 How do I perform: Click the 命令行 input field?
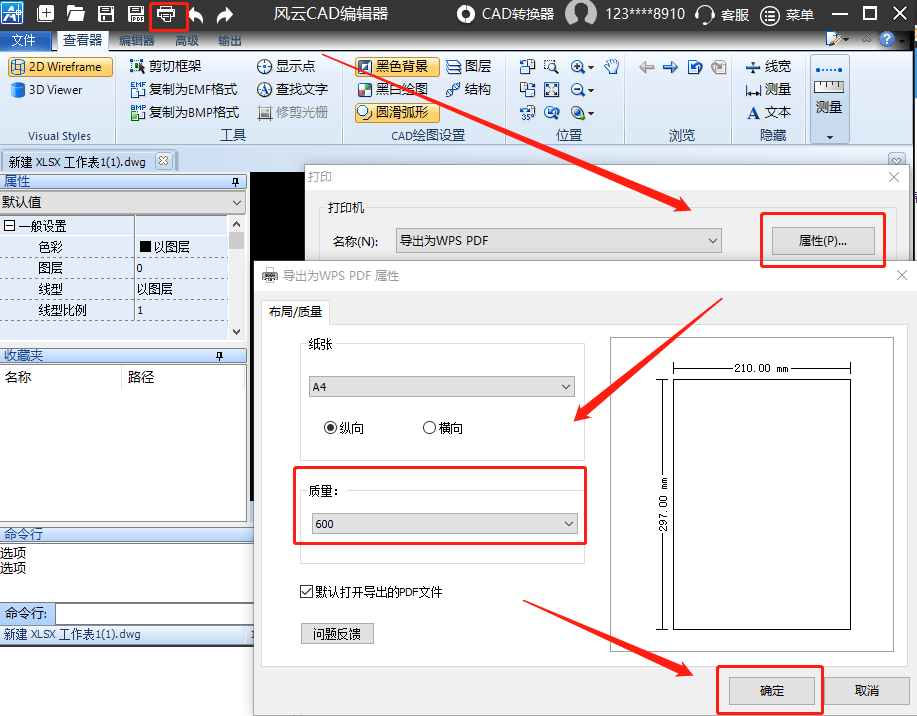(154, 614)
